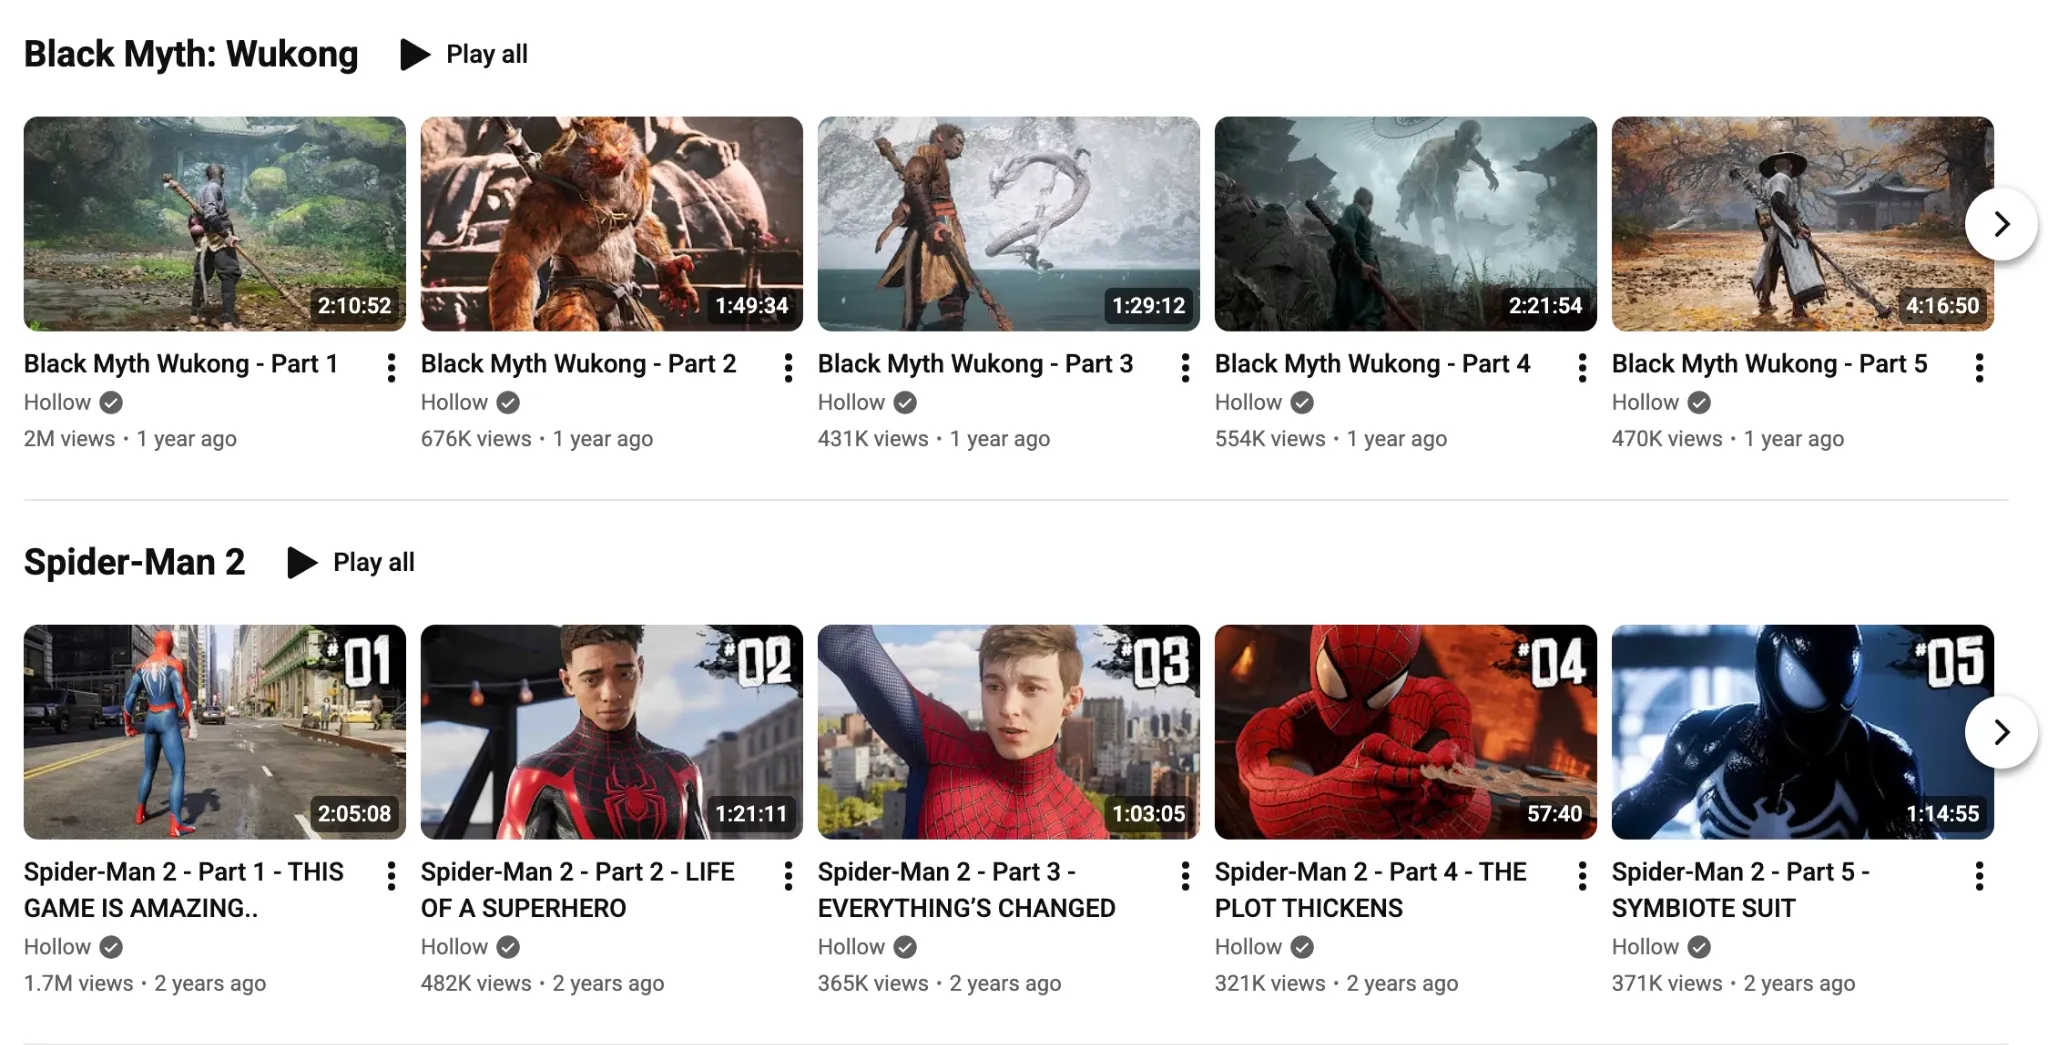Visit Hollow channel under Black Myth Wukong Part 1

coord(57,402)
